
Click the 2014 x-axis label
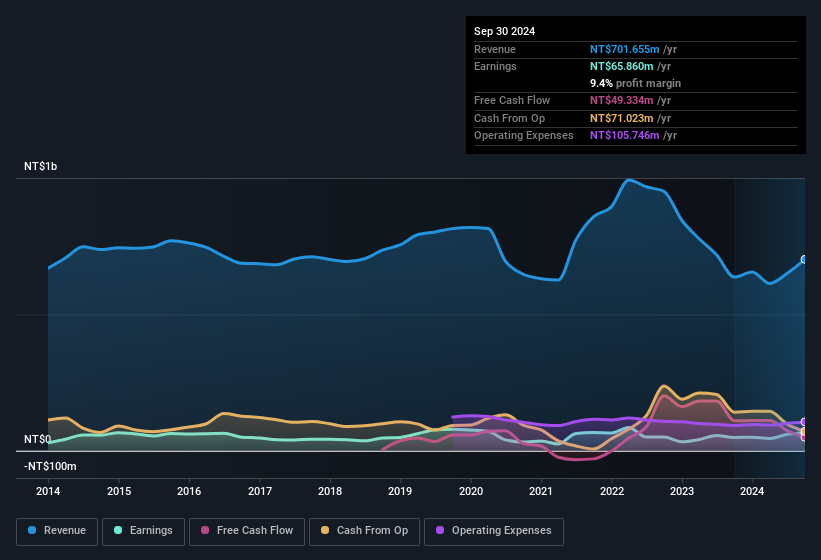point(48,491)
